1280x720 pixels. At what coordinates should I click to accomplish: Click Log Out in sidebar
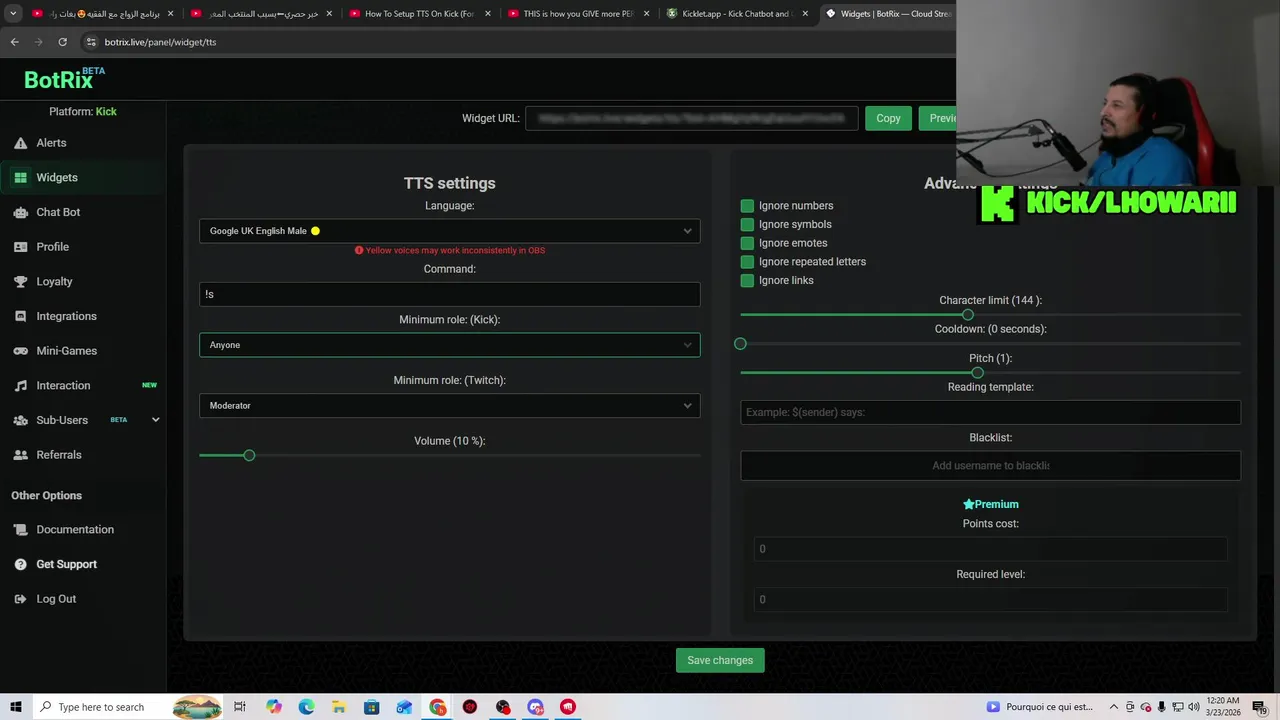(56, 599)
